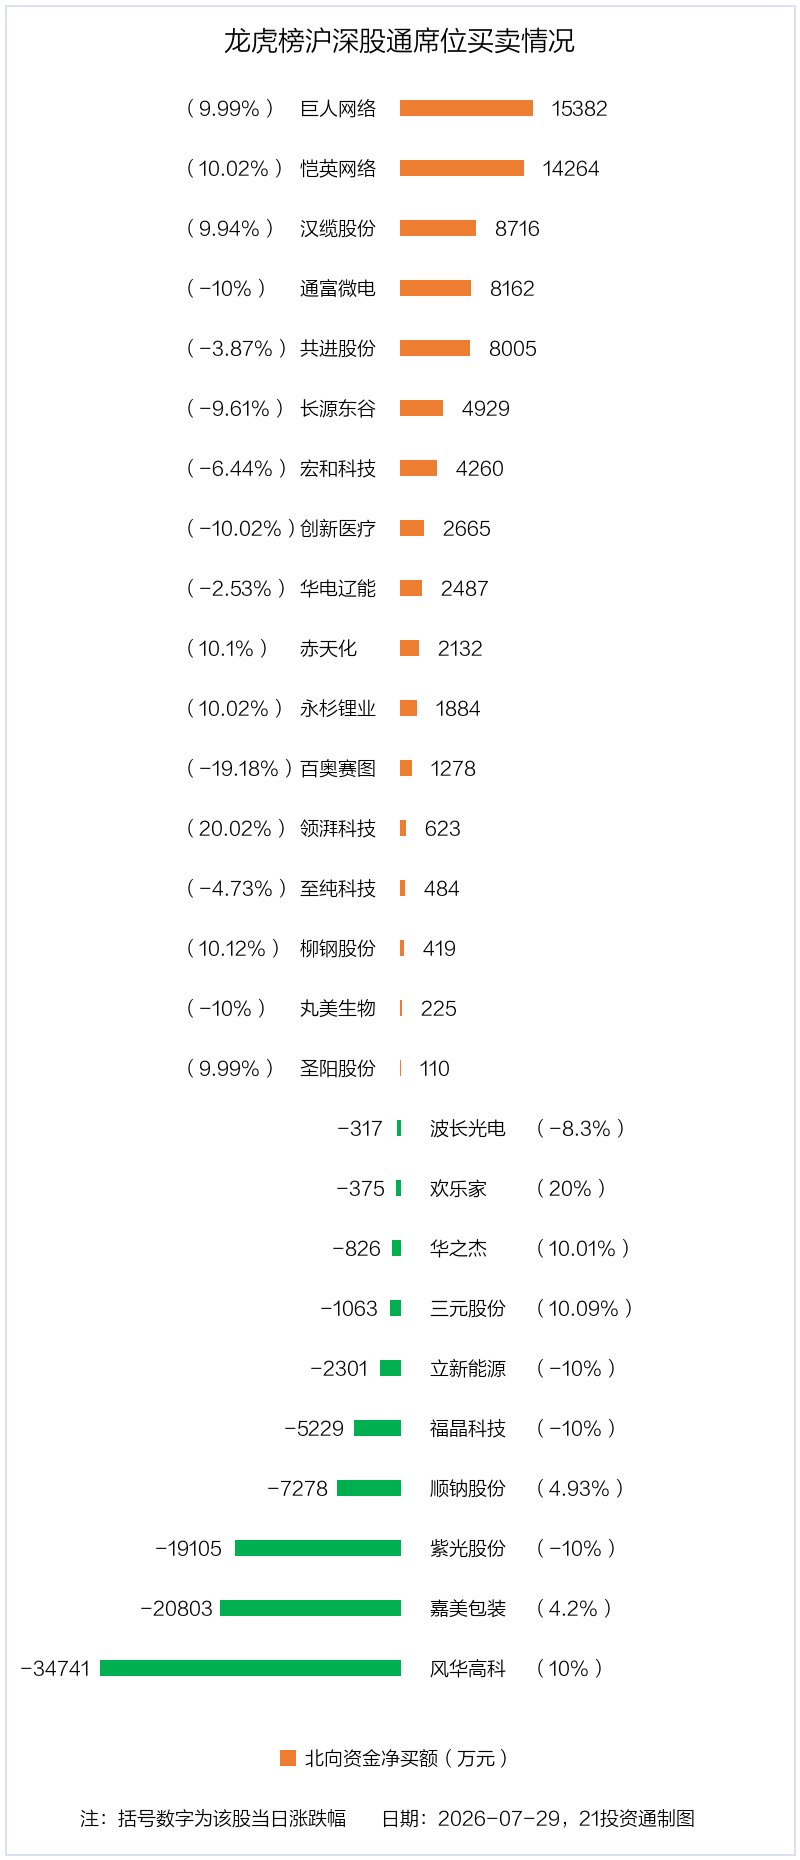This screenshot has width=800, height=1860.
Task: Select the 恺英网络 stock label
Action: coord(338,168)
